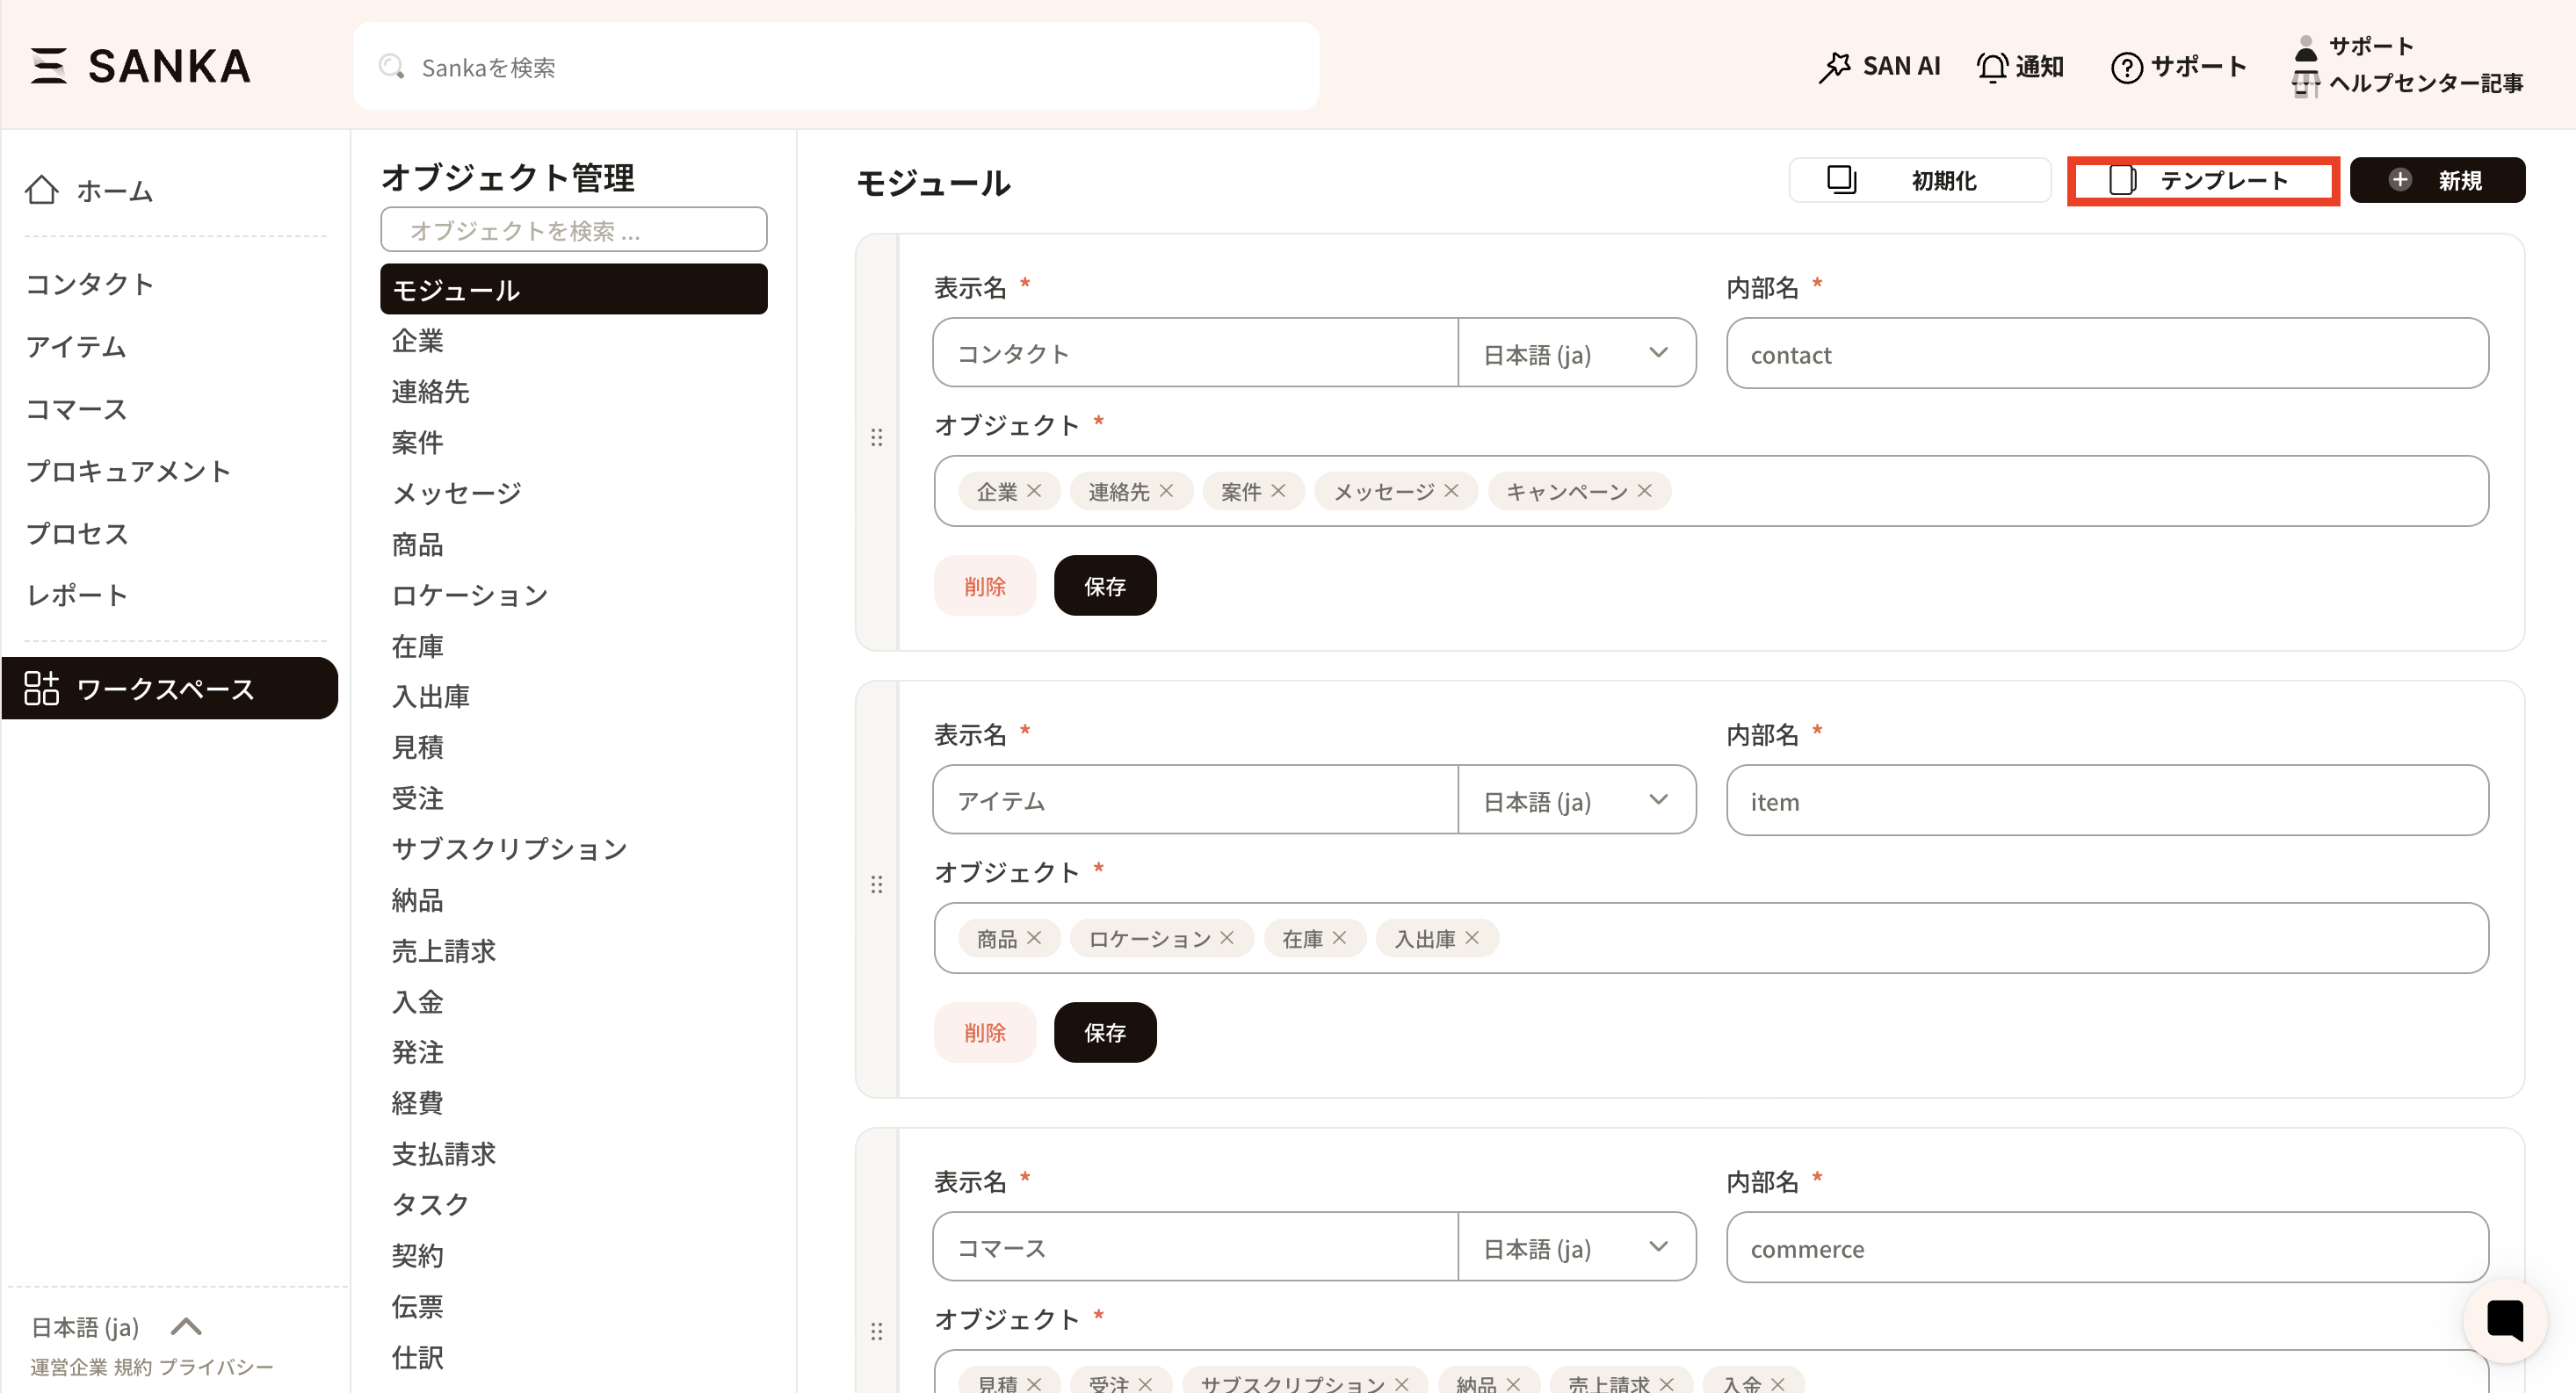The image size is (2576, 1393).
Task: Open the chat widget bubble
Action: [2505, 1320]
